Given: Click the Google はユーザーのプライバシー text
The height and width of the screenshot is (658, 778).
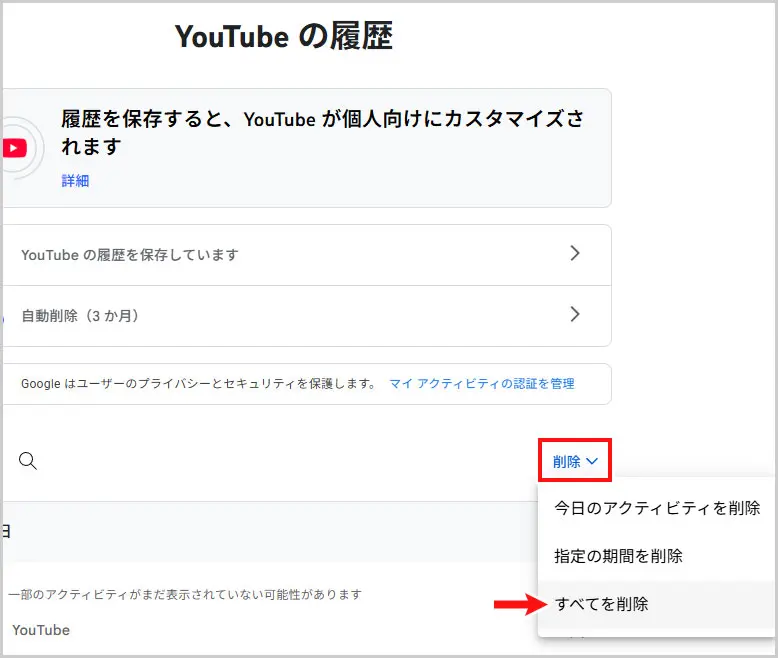Looking at the screenshot, I should point(198,384).
